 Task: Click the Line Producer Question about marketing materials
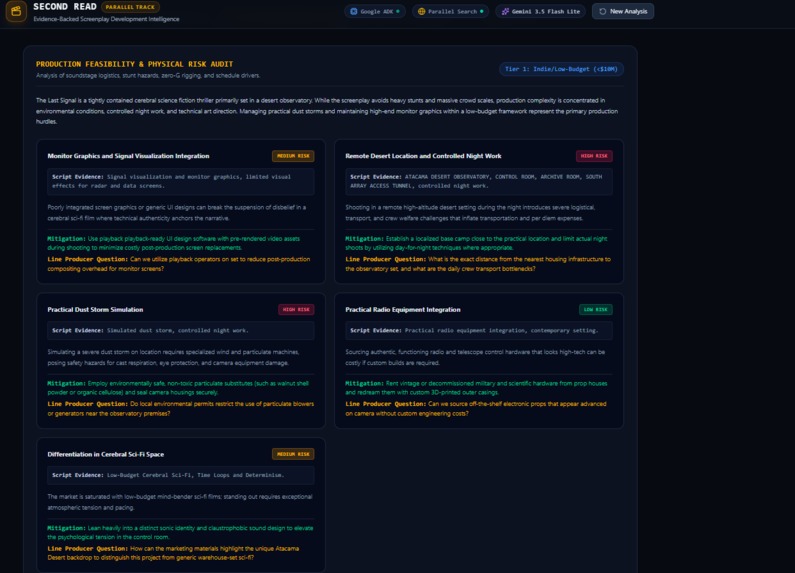point(173,553)
